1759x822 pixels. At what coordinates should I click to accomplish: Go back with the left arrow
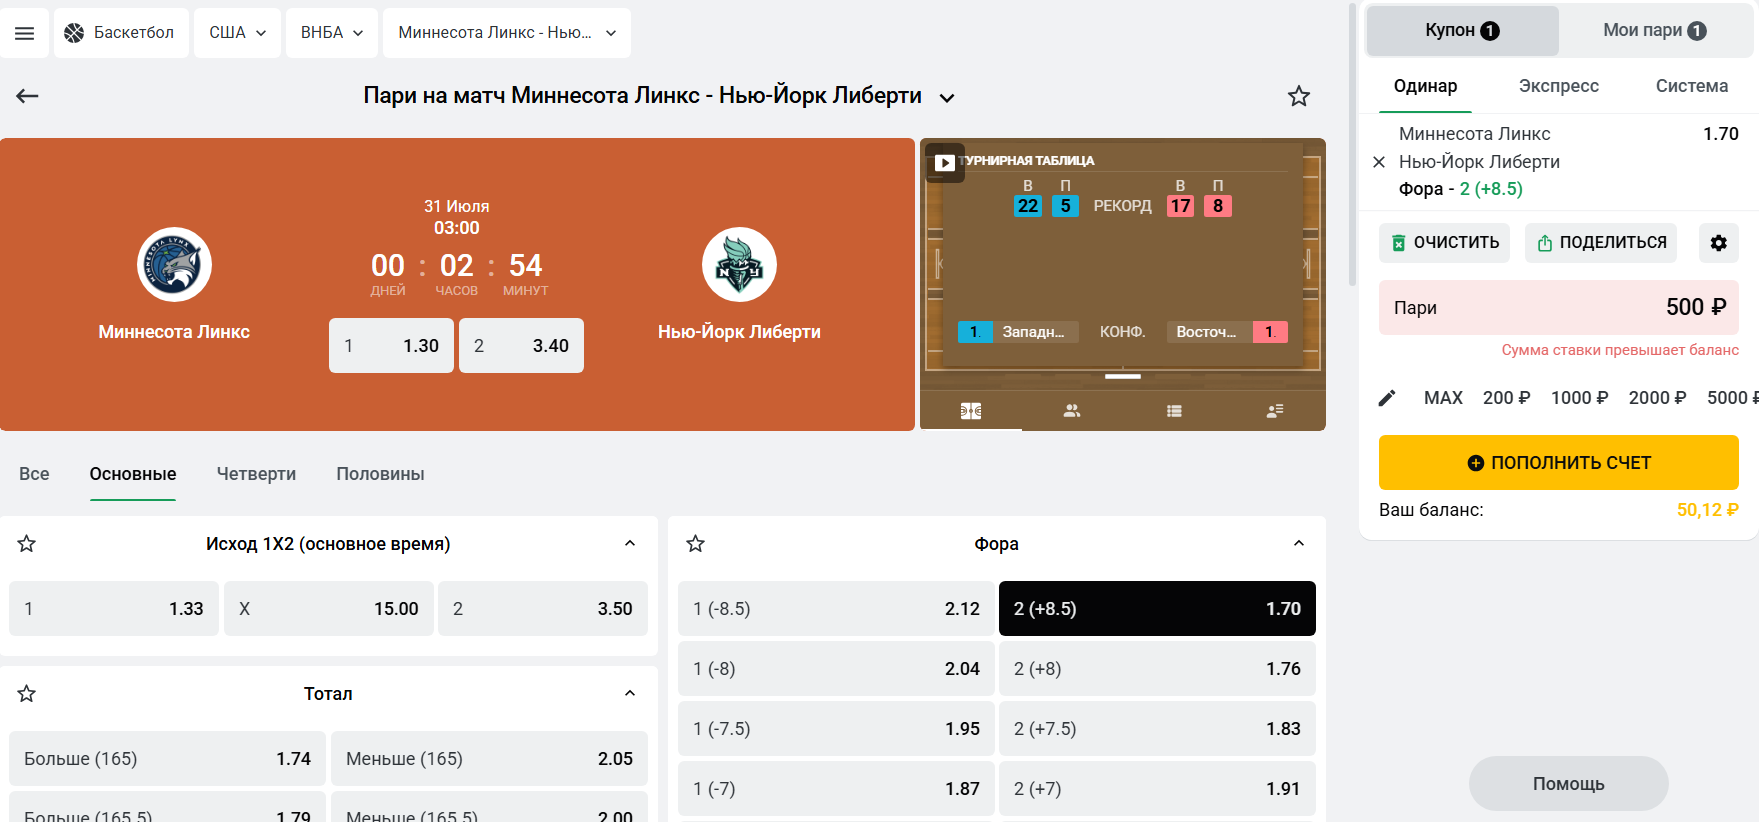tap(27, 96)
